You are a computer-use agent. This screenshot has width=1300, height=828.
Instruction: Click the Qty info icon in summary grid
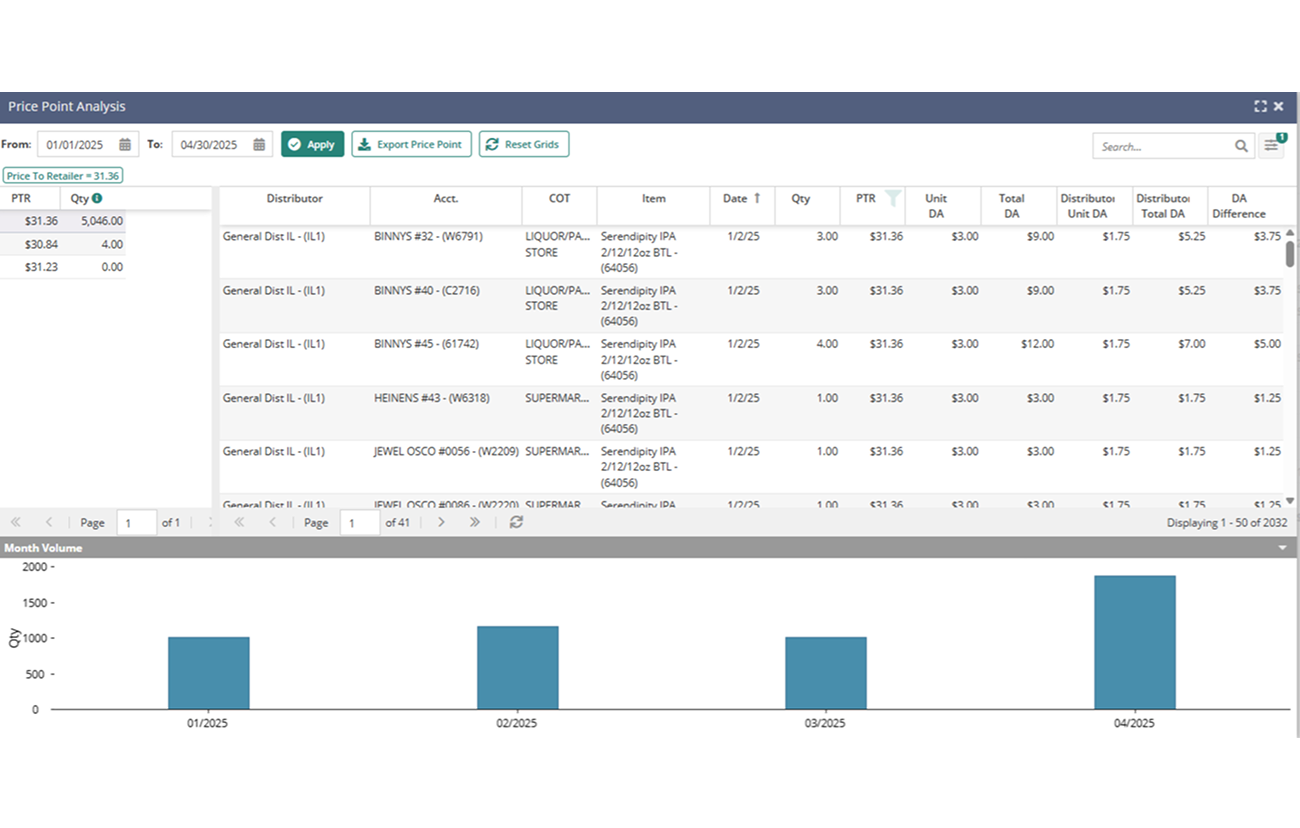pyautogui.click(x=97, y=198)
